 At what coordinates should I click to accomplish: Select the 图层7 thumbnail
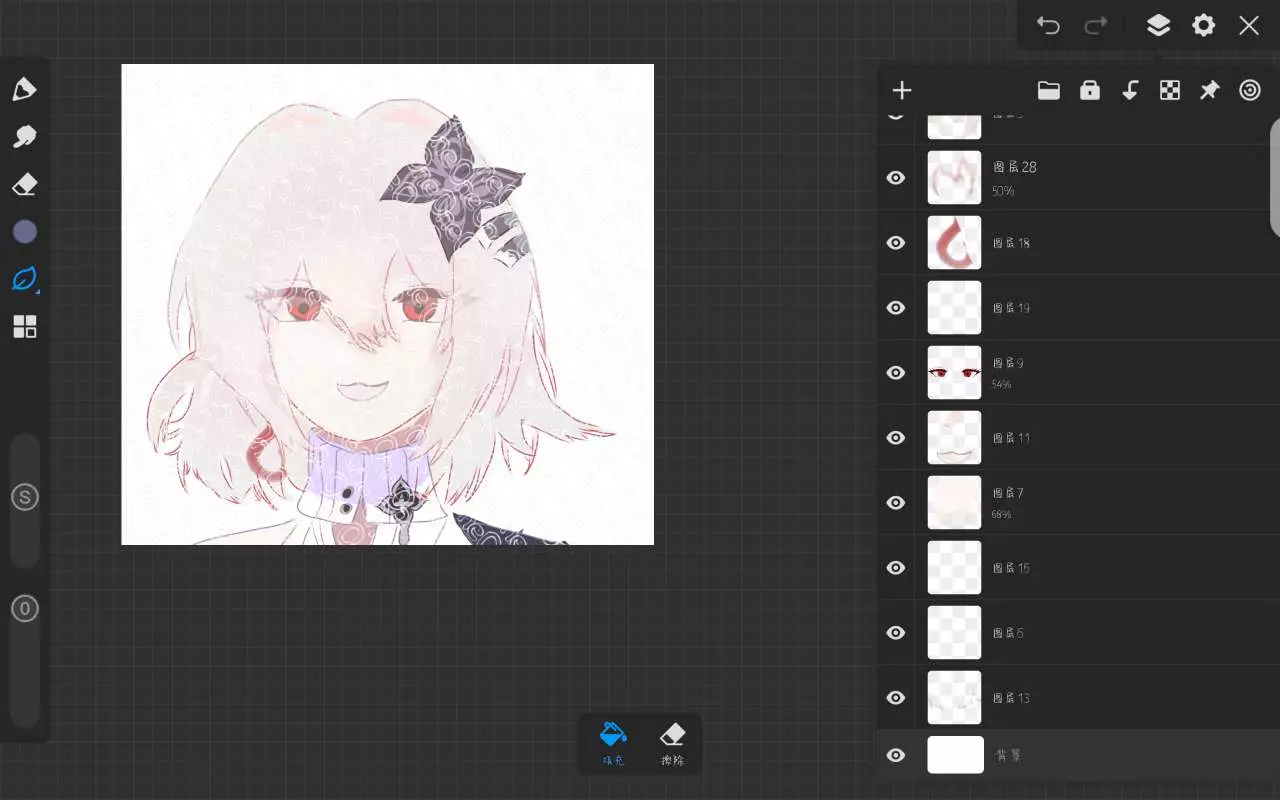click(x=954, y=503)
